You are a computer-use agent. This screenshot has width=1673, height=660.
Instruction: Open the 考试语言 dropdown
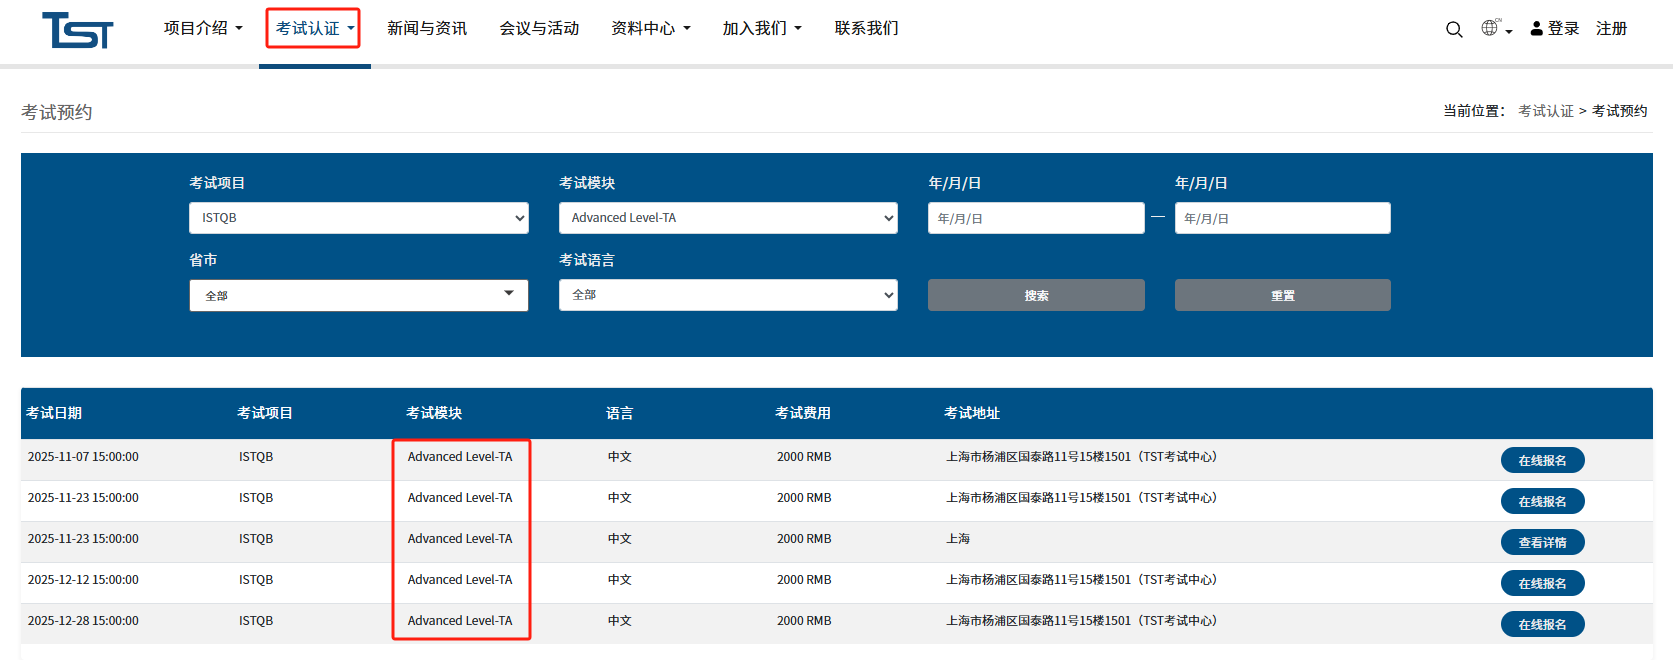coord(728,295)
